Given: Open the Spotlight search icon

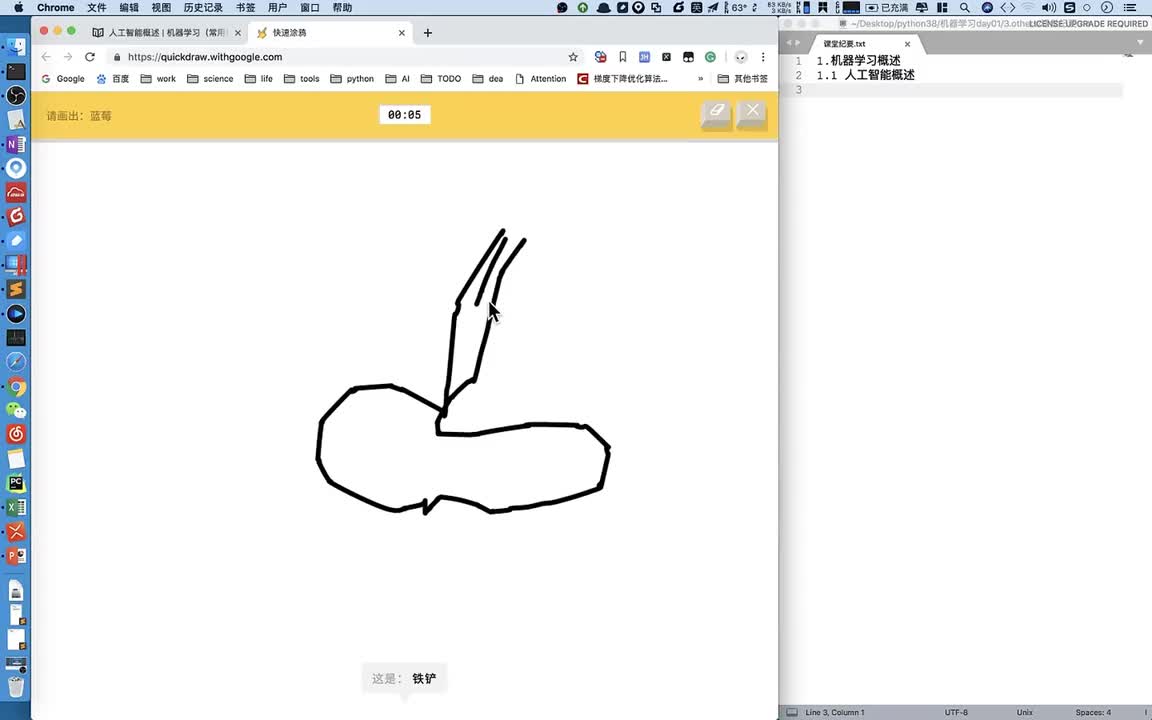Looking at the screenshot, I should click(x=964, y=7).
